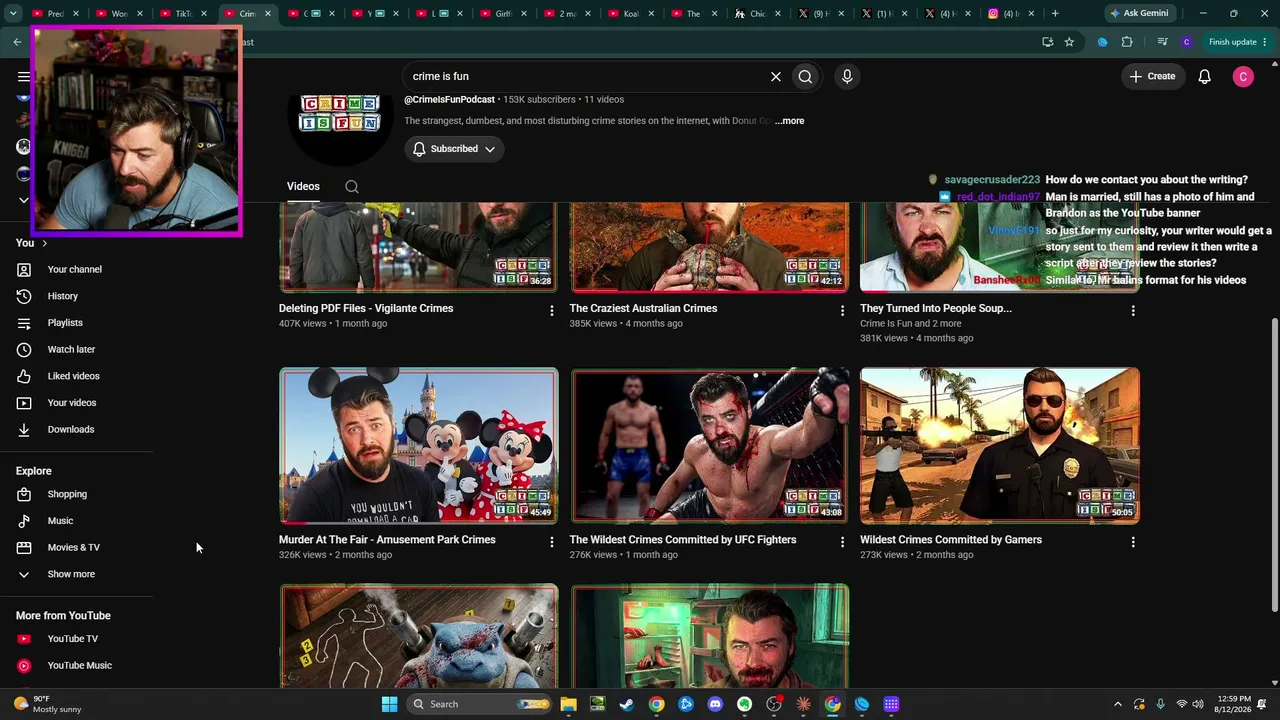Click the Ask Gemini button
Screen dimensions: 1280x720
1139,13
